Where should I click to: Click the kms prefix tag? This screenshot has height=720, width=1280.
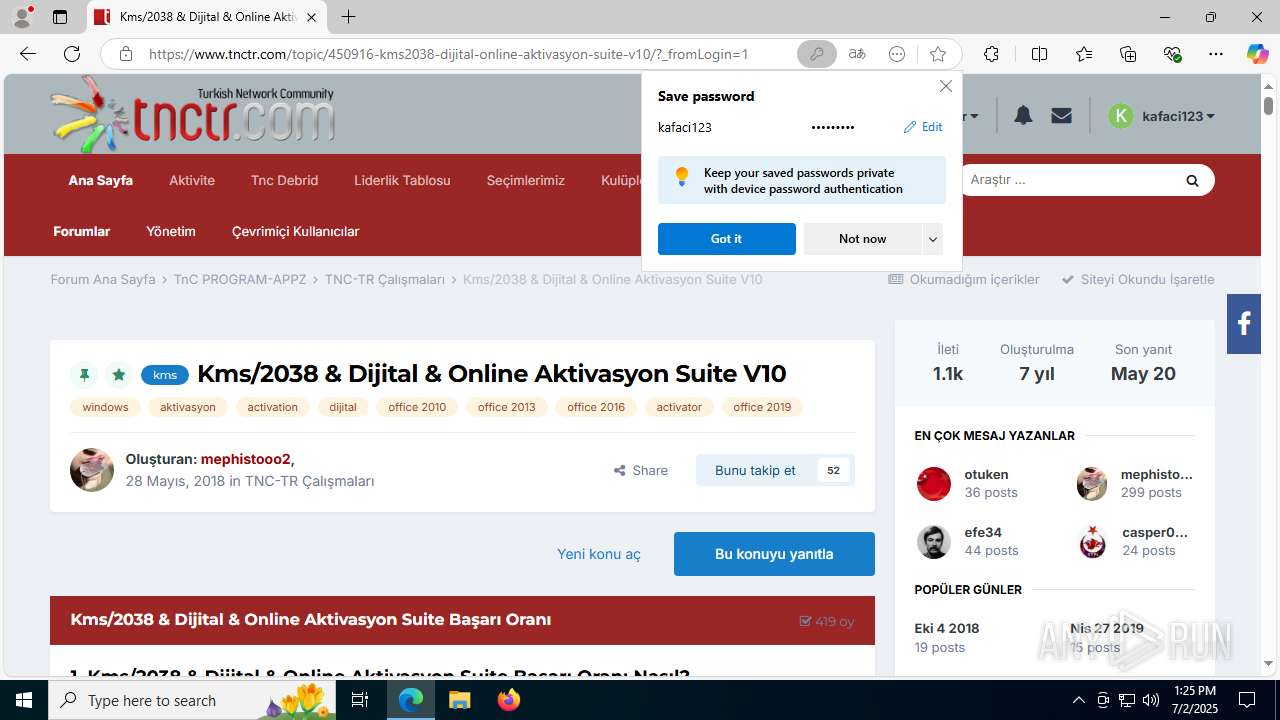(x=165, y=375)
